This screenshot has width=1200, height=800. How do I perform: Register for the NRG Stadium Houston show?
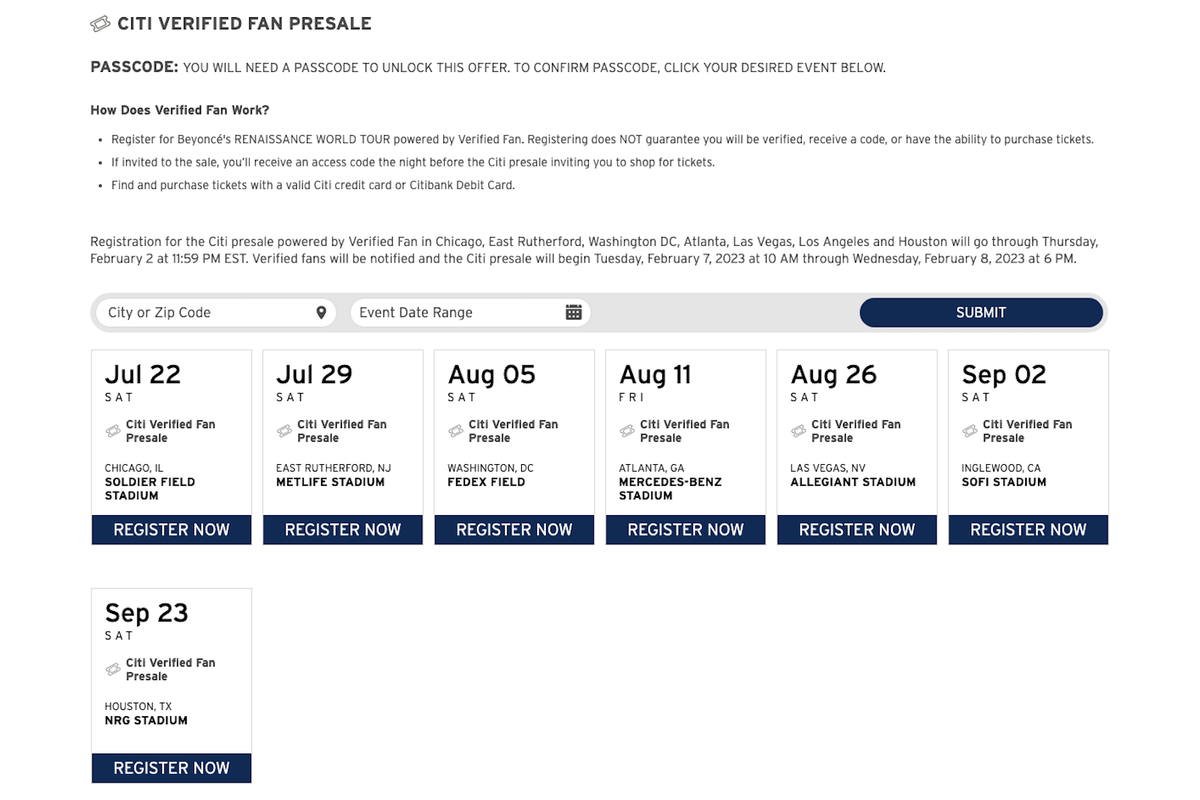(x=171, y=768)
